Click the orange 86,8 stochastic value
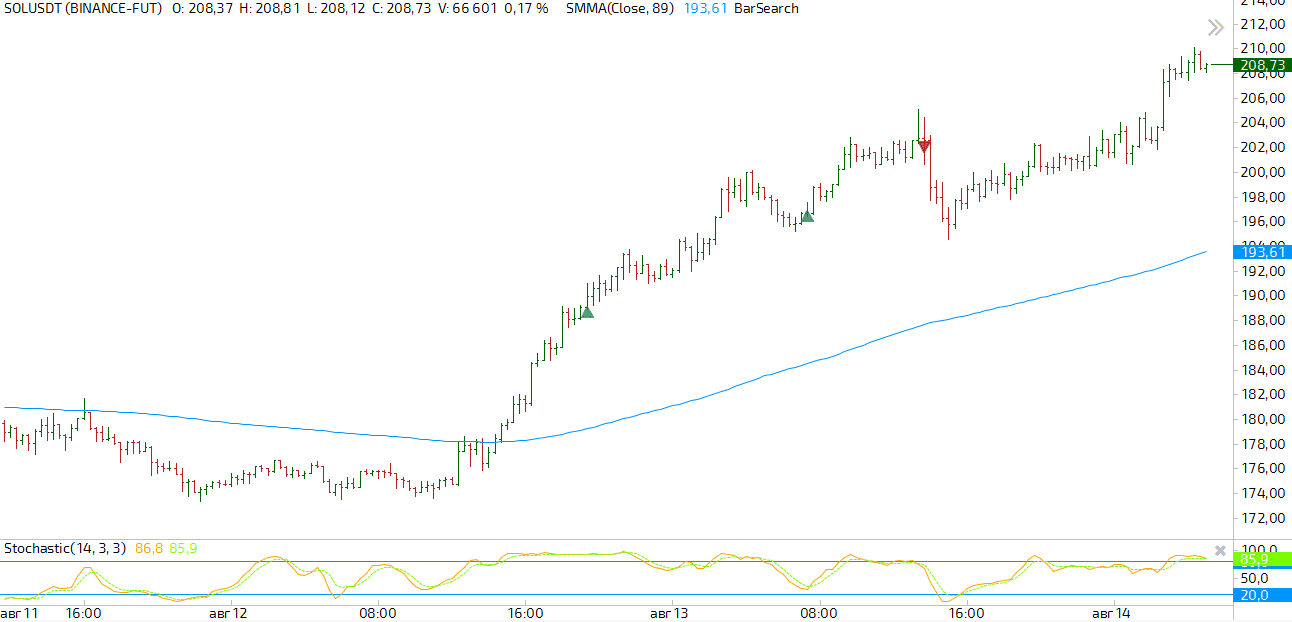 point(149,548)
